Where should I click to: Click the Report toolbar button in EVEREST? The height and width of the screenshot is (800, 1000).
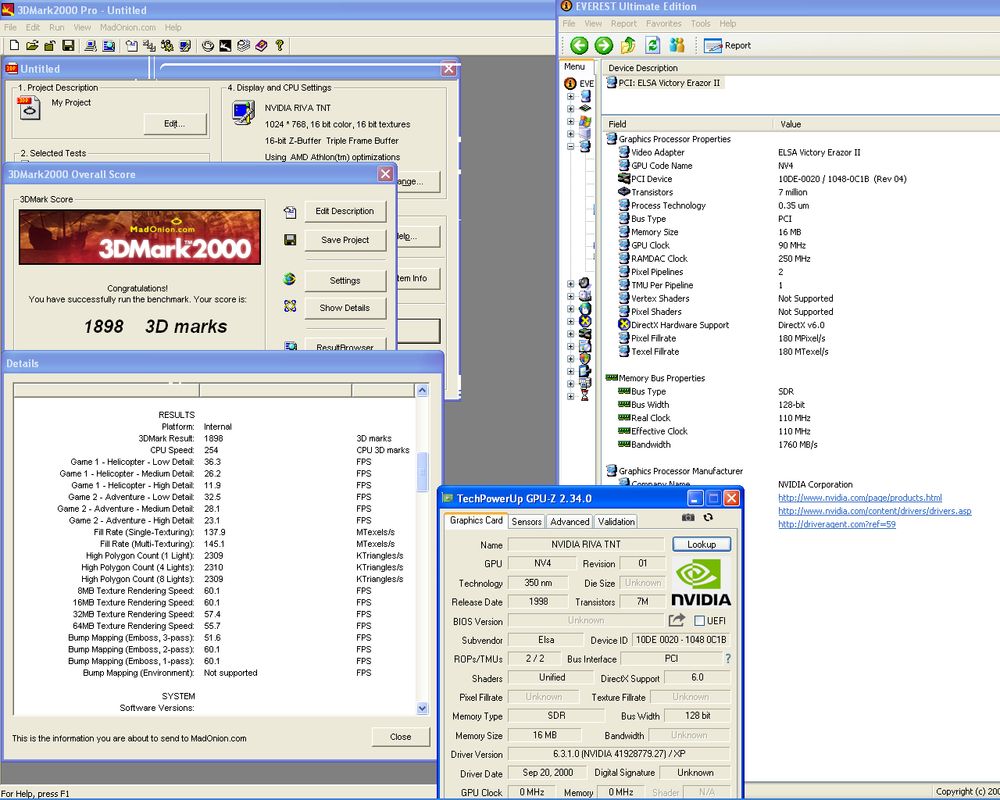(728, 45)
